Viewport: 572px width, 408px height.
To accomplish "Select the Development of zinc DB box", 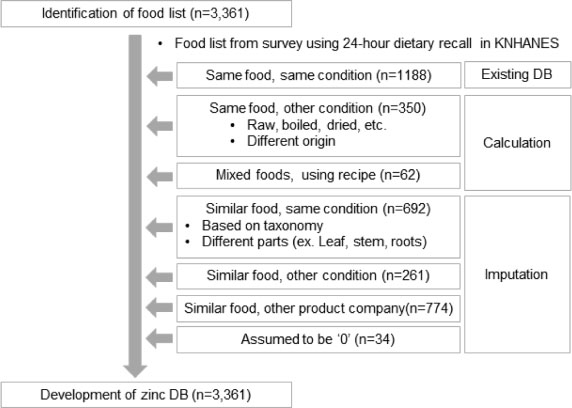I will (x=146, y=395).
